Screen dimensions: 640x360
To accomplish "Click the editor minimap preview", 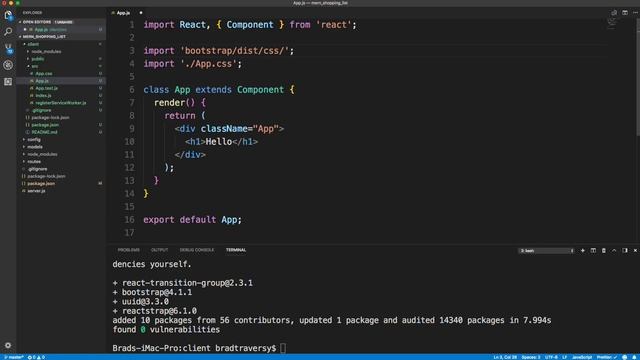I will coord(611,24).
